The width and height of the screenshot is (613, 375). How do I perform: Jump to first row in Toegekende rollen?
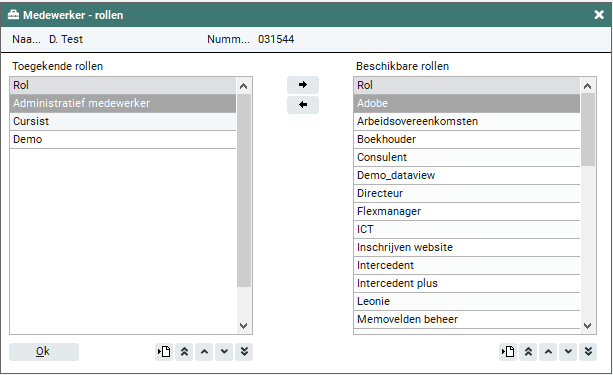point(184,352)
